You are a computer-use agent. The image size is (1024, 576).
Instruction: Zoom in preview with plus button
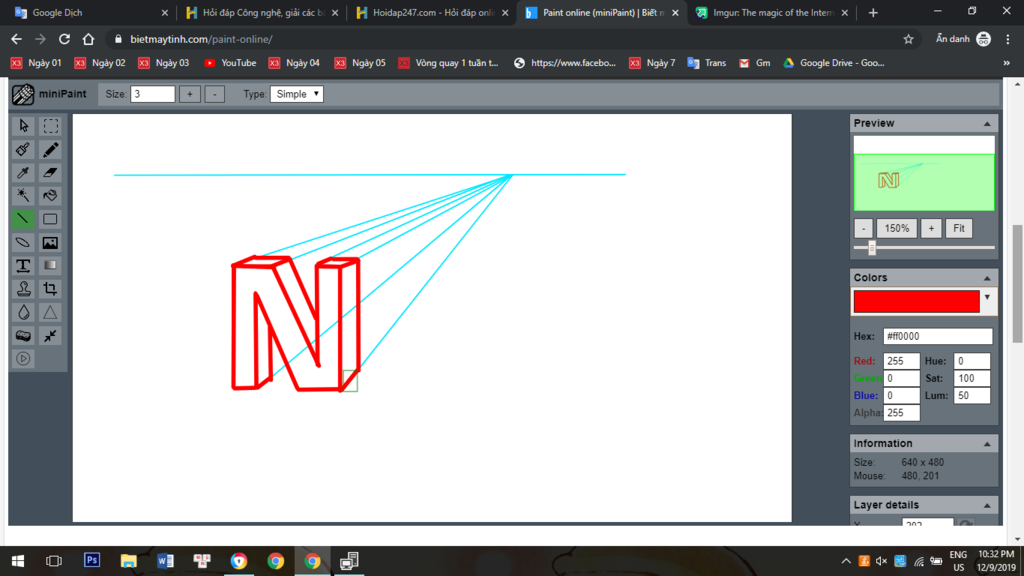(931, 229)
